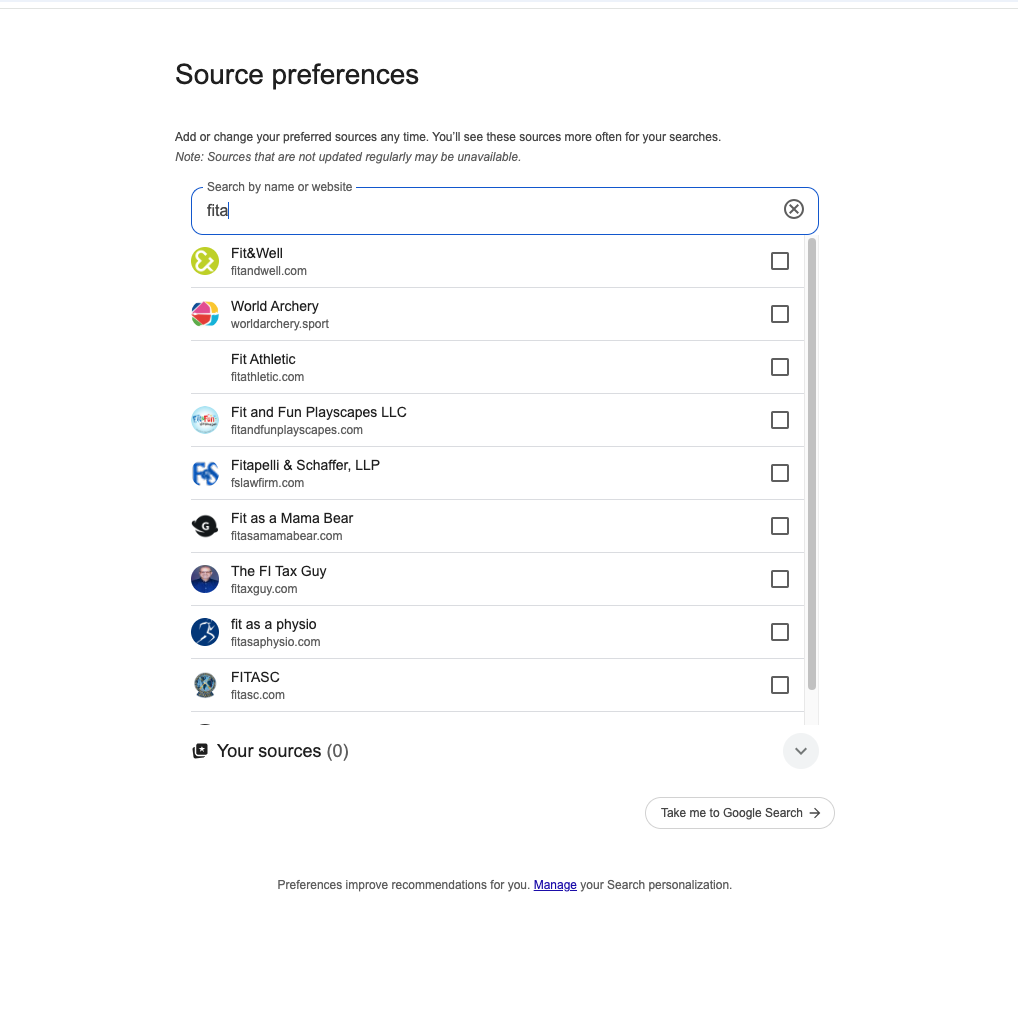Click Fit as a Mama Bear icon
The width and height of the screenshot is (1018, 1018).
point(205,526)
